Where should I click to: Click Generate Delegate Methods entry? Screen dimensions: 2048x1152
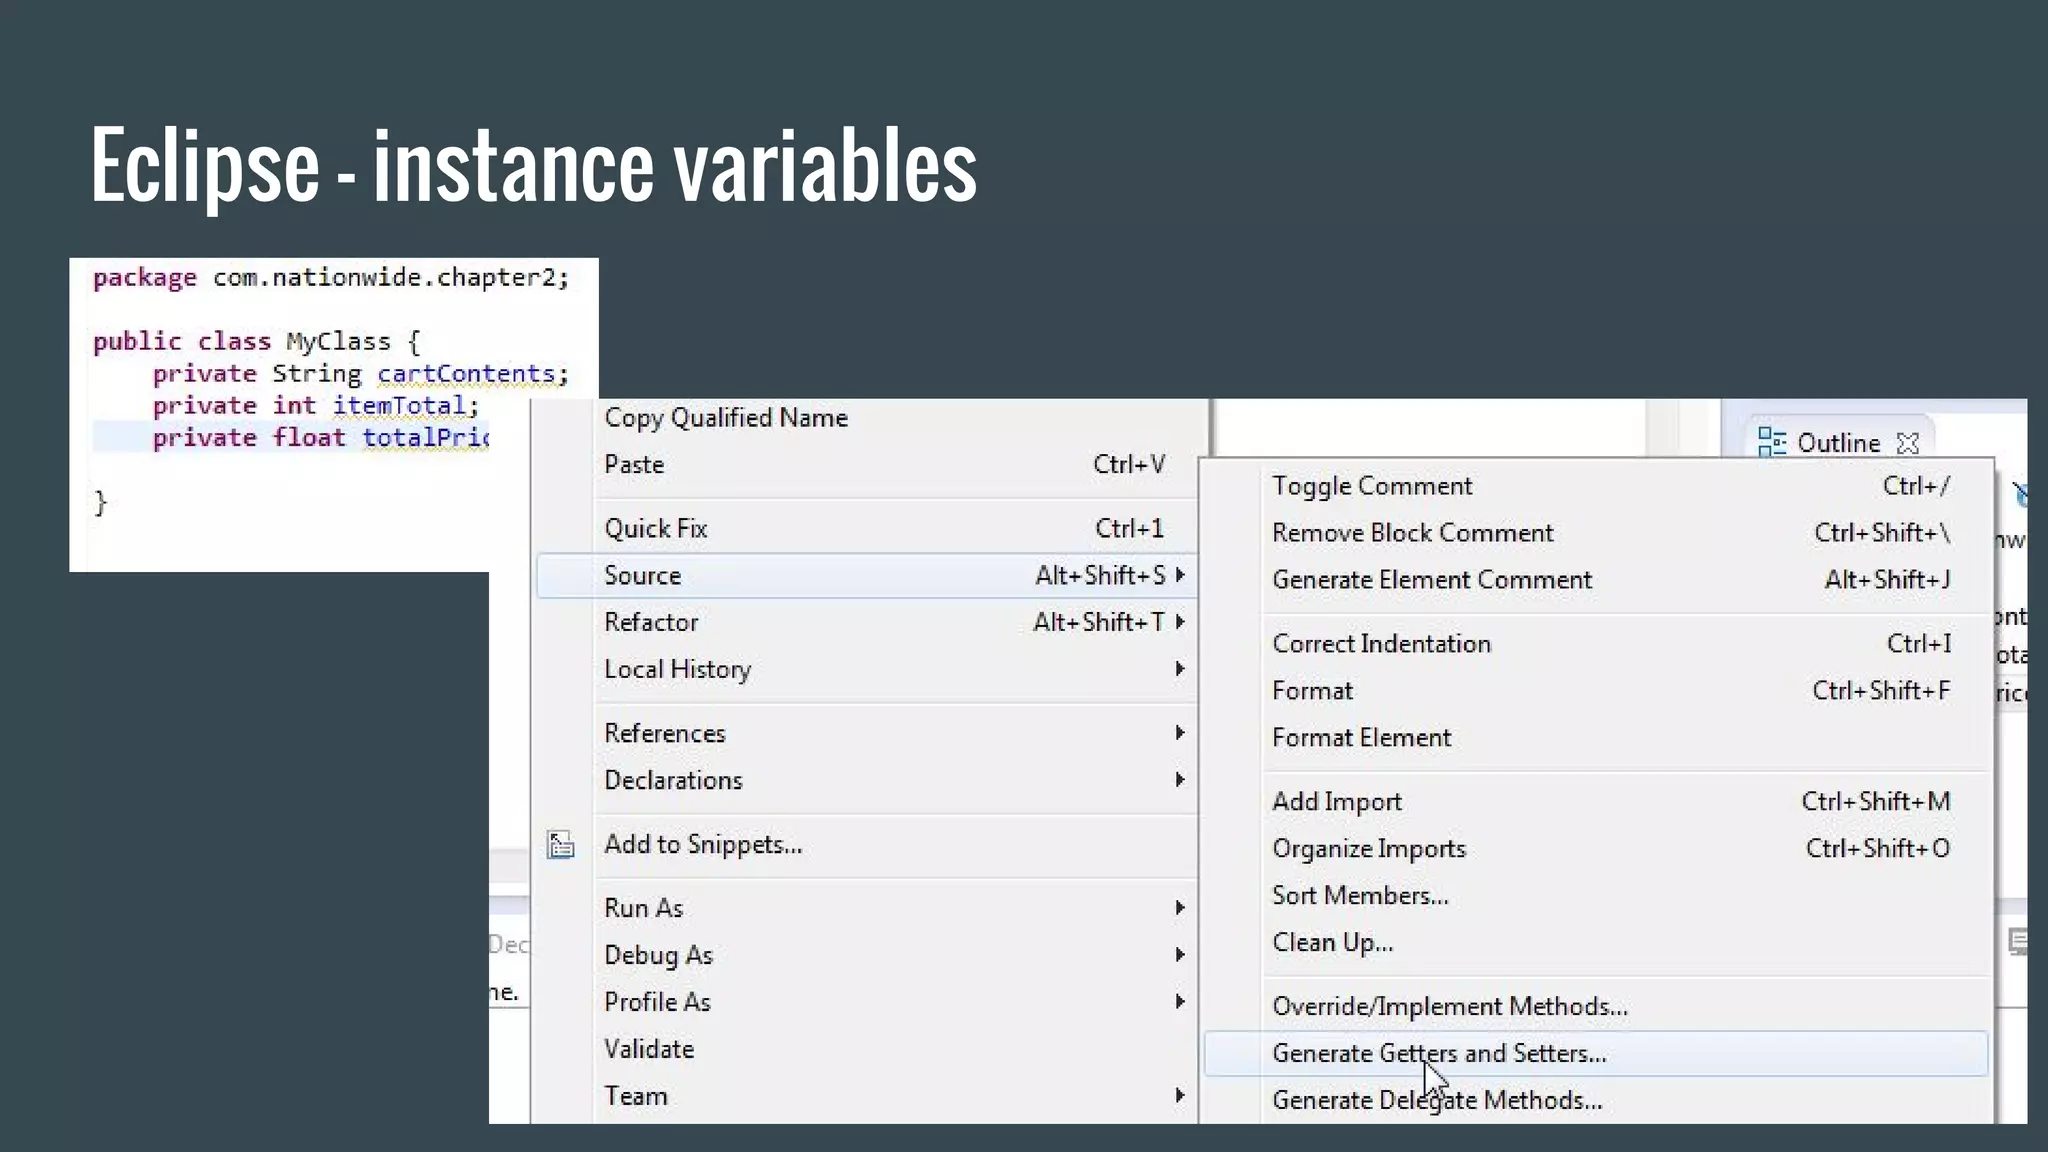pos(1436,1101)
